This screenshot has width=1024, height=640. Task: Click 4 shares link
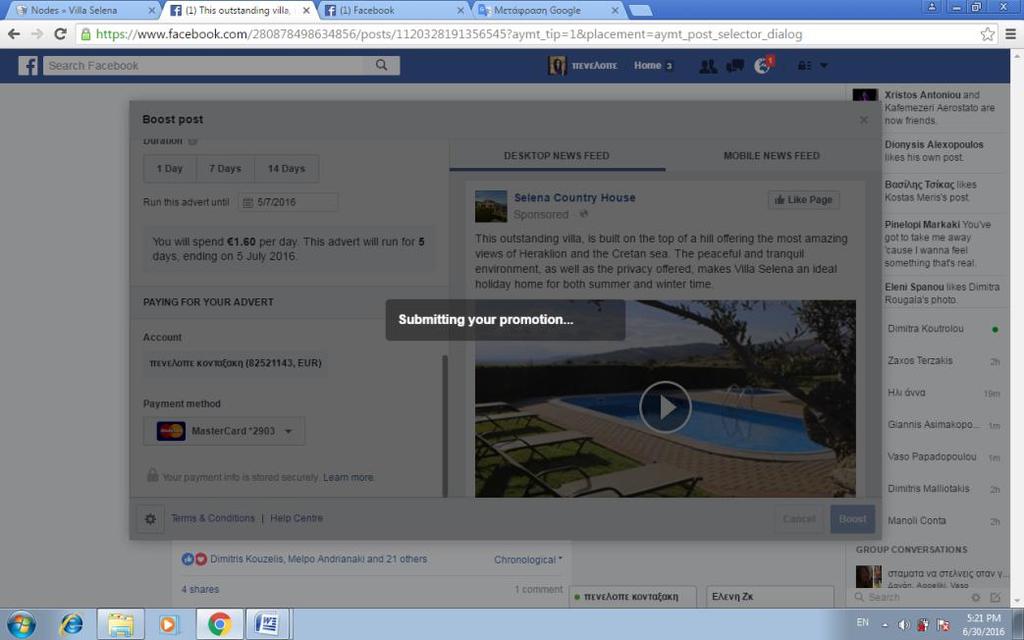pos(200,589)
